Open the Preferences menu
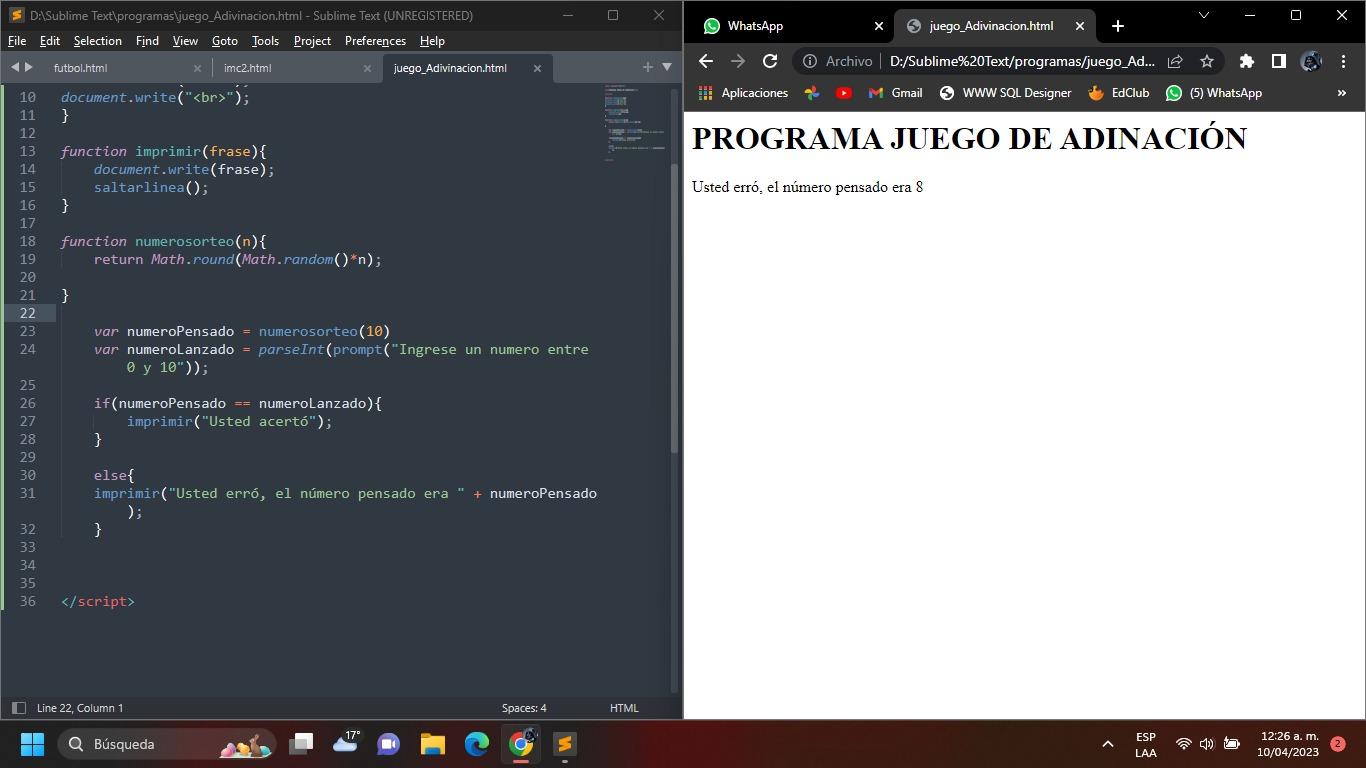The height and width of the screenshot is (768, 1366). (x=375, y=41)
